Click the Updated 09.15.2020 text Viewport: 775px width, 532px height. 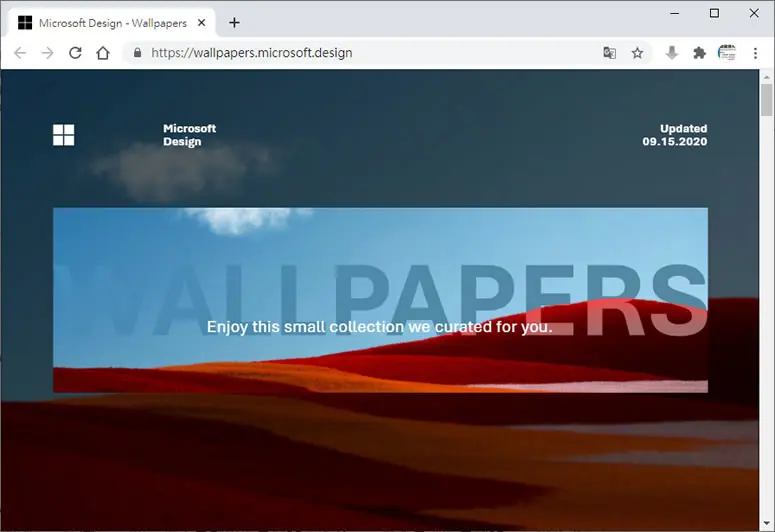tap(675, 135)
